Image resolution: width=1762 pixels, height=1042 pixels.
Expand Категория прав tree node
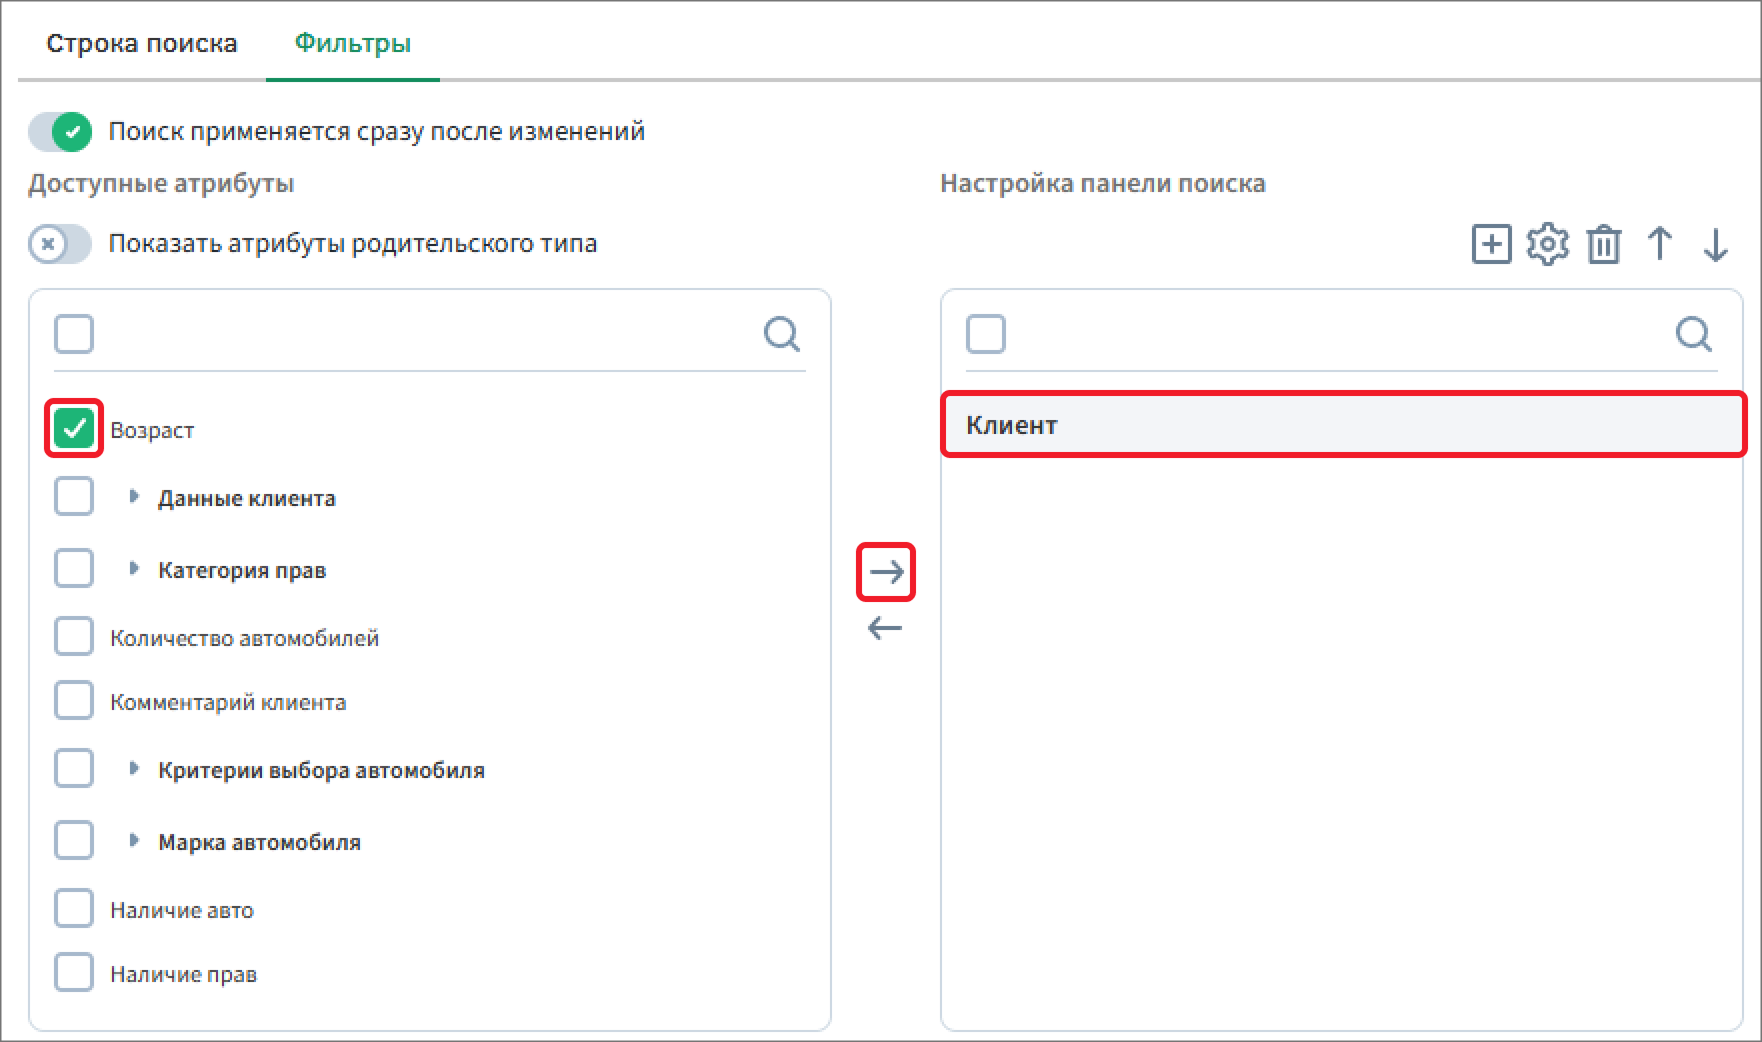[x=134, y=569]
